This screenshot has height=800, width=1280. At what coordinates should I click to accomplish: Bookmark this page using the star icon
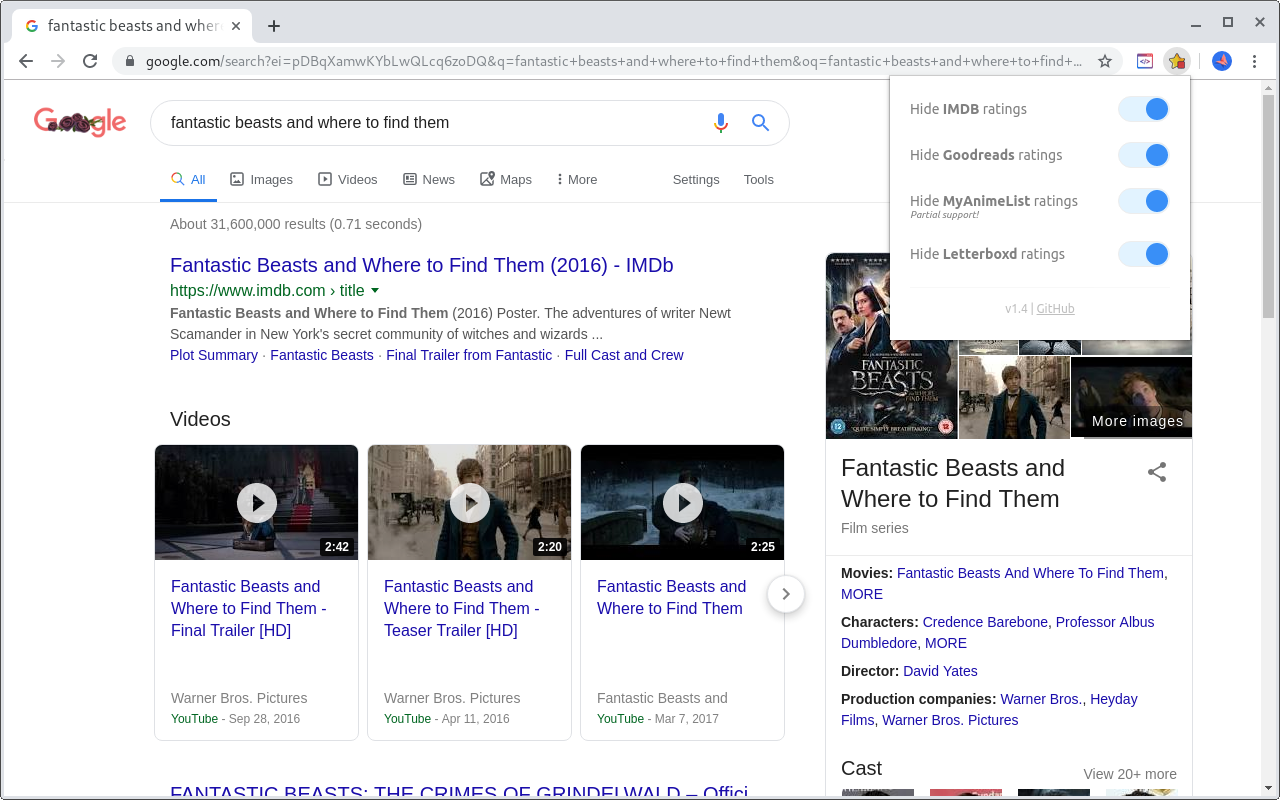[1105, 61]
